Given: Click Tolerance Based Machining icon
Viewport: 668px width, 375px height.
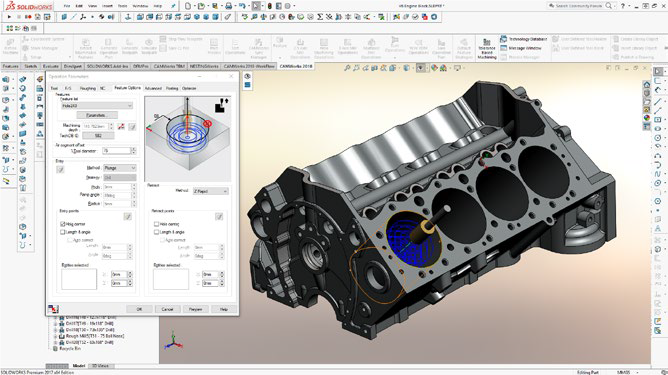Looking at the screenshot, I should click(x=487, y=48).
